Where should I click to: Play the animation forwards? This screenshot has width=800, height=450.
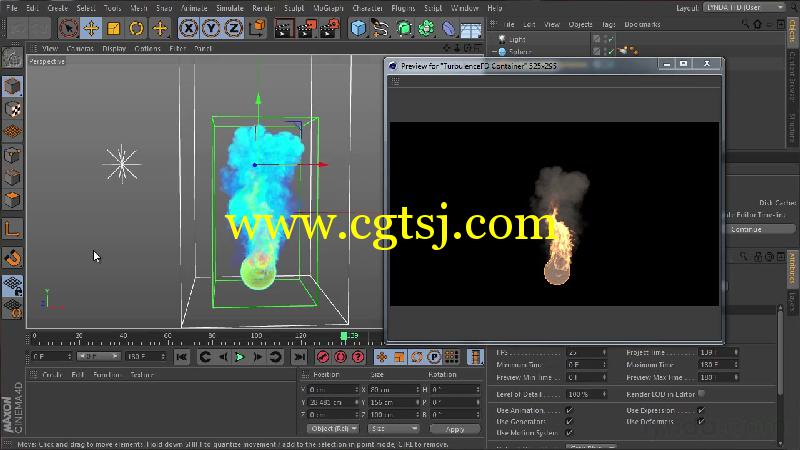click(240, 357)
